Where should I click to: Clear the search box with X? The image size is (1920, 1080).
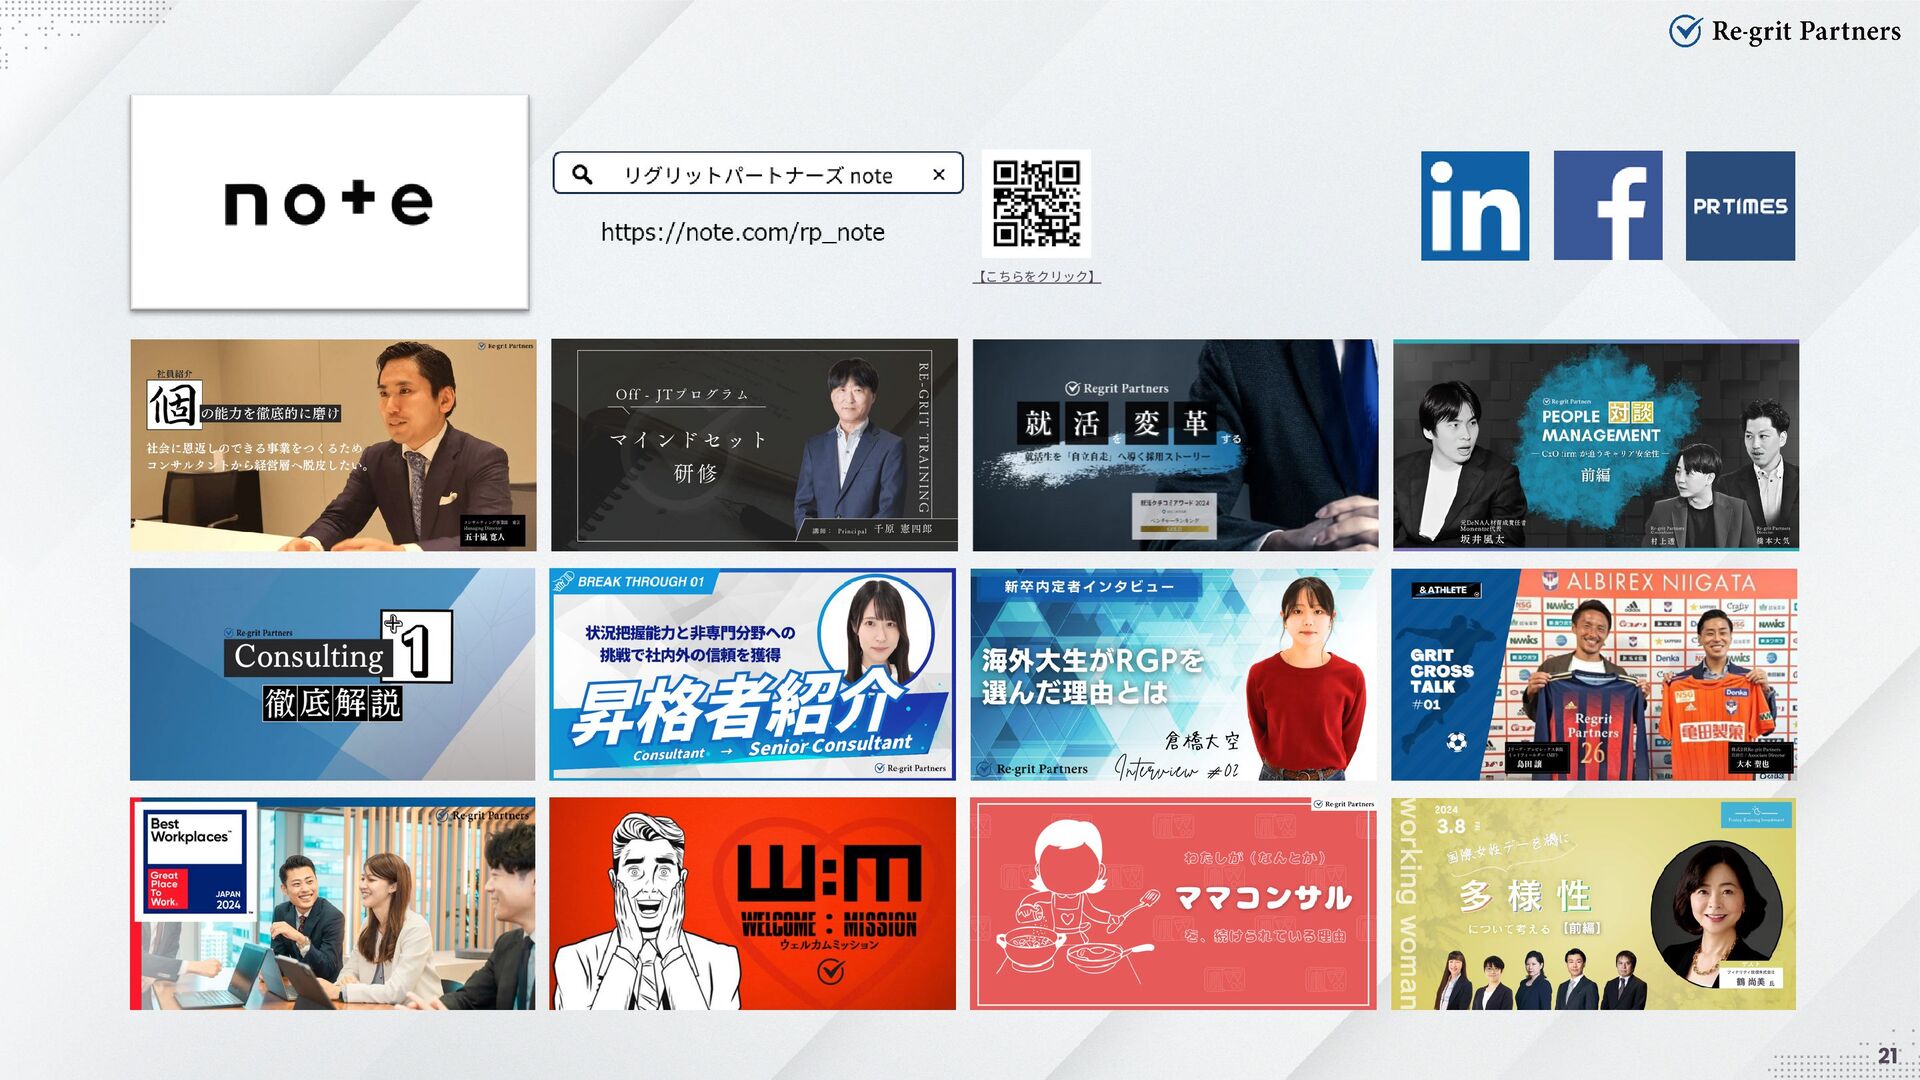point(938,174)
